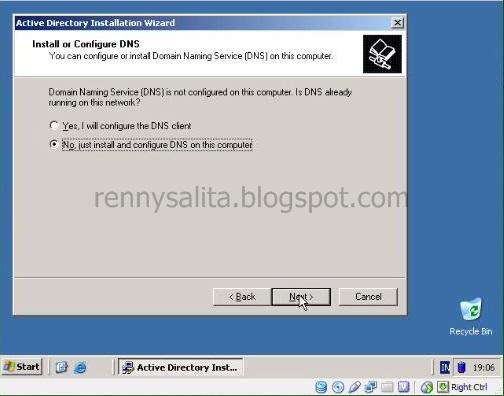Click the VirtualBox keyboard capture arrow icon

coord(443,387)
